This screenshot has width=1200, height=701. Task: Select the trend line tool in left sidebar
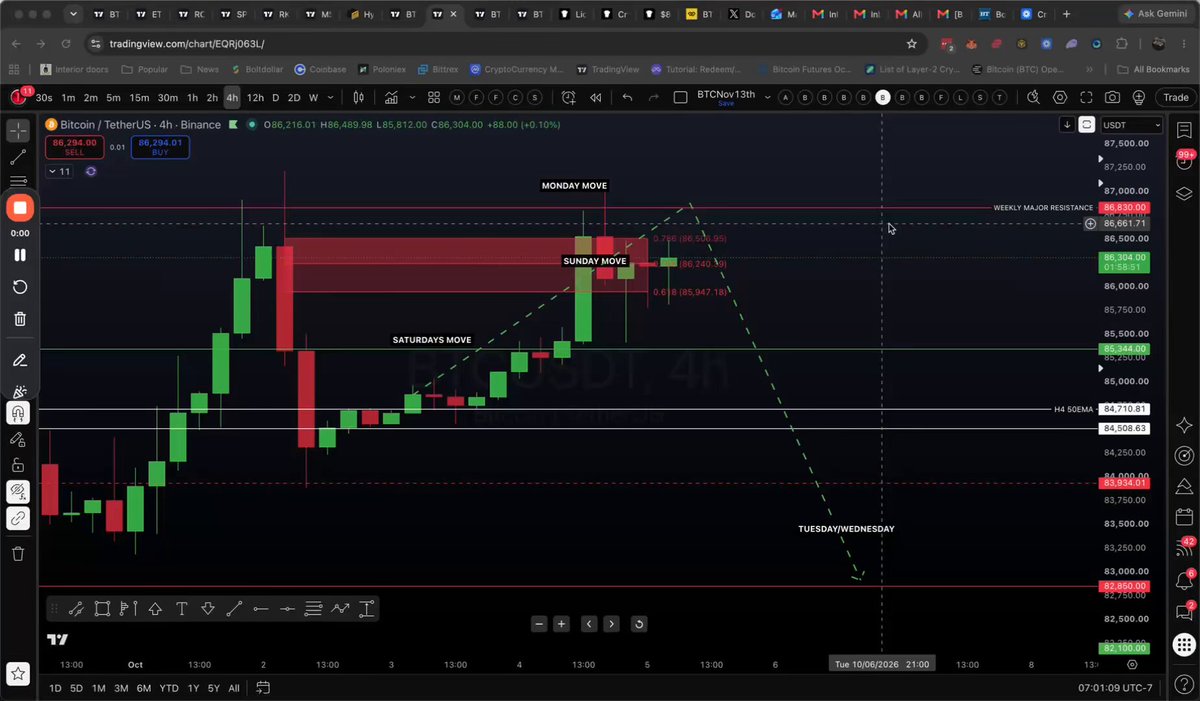coord(19,157)
